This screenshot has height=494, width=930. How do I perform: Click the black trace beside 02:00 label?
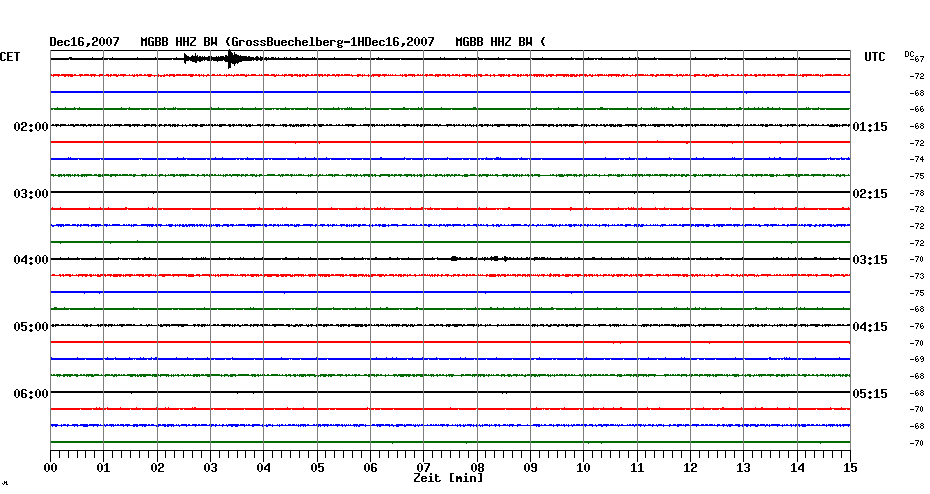(x=450, y=125)
